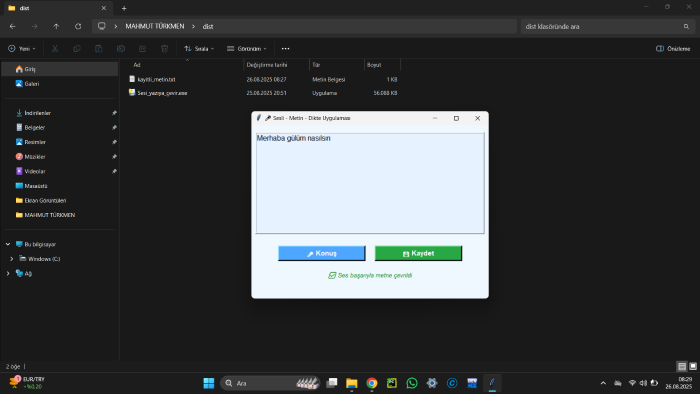Open the Görünüm view dropdown

tap(246, 49)
